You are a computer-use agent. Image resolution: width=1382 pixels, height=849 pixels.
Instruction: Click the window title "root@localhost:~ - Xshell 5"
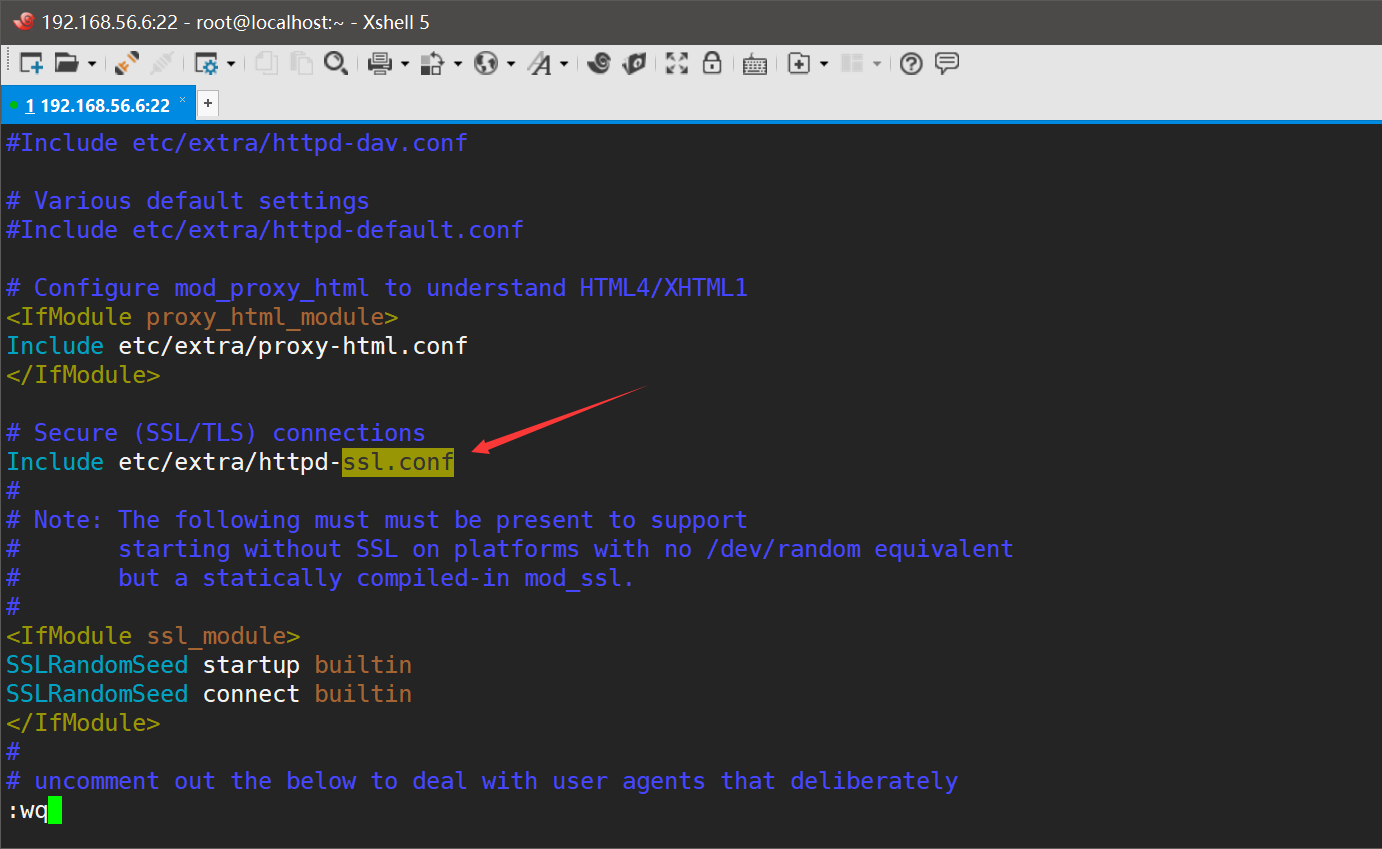(x=313, y=21)
